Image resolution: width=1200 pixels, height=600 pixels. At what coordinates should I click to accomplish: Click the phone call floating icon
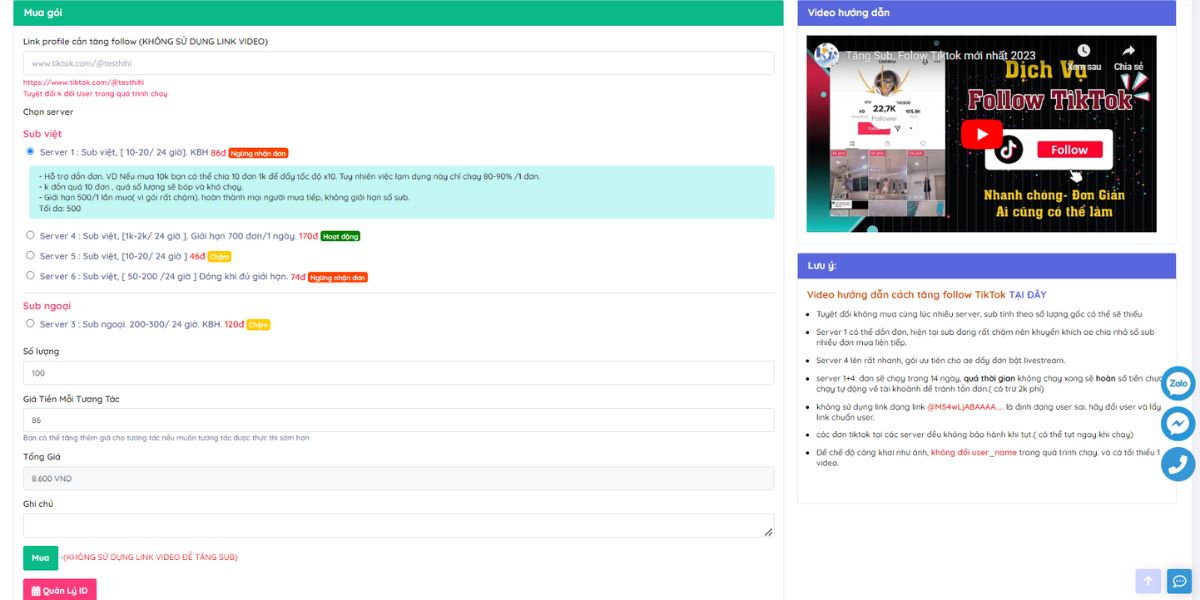pos(1178,465)
